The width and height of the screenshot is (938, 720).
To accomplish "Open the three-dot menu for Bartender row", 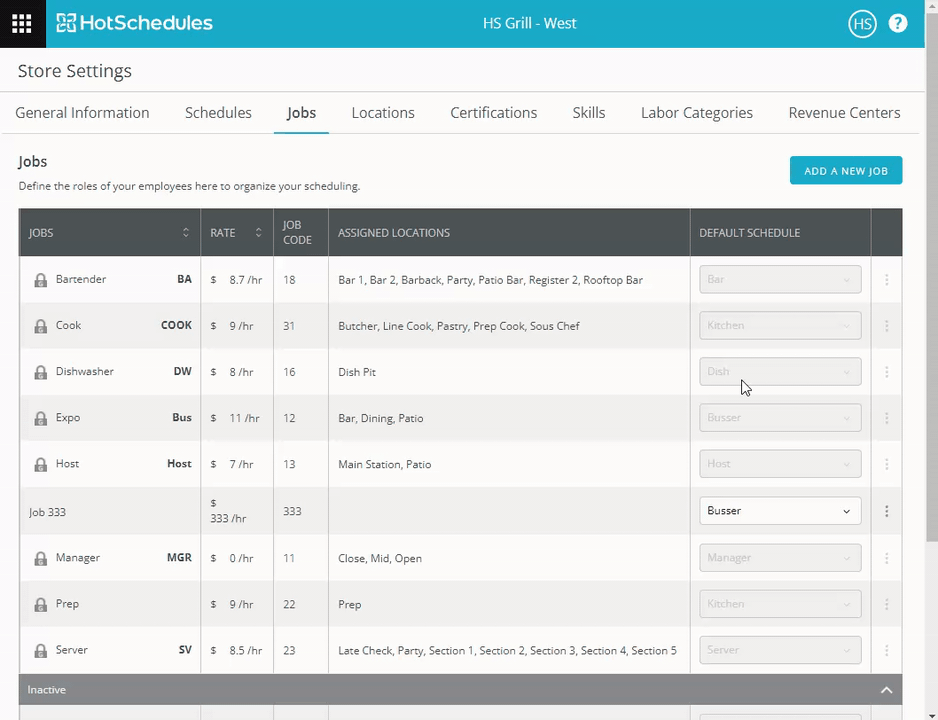I will [886, 280].
